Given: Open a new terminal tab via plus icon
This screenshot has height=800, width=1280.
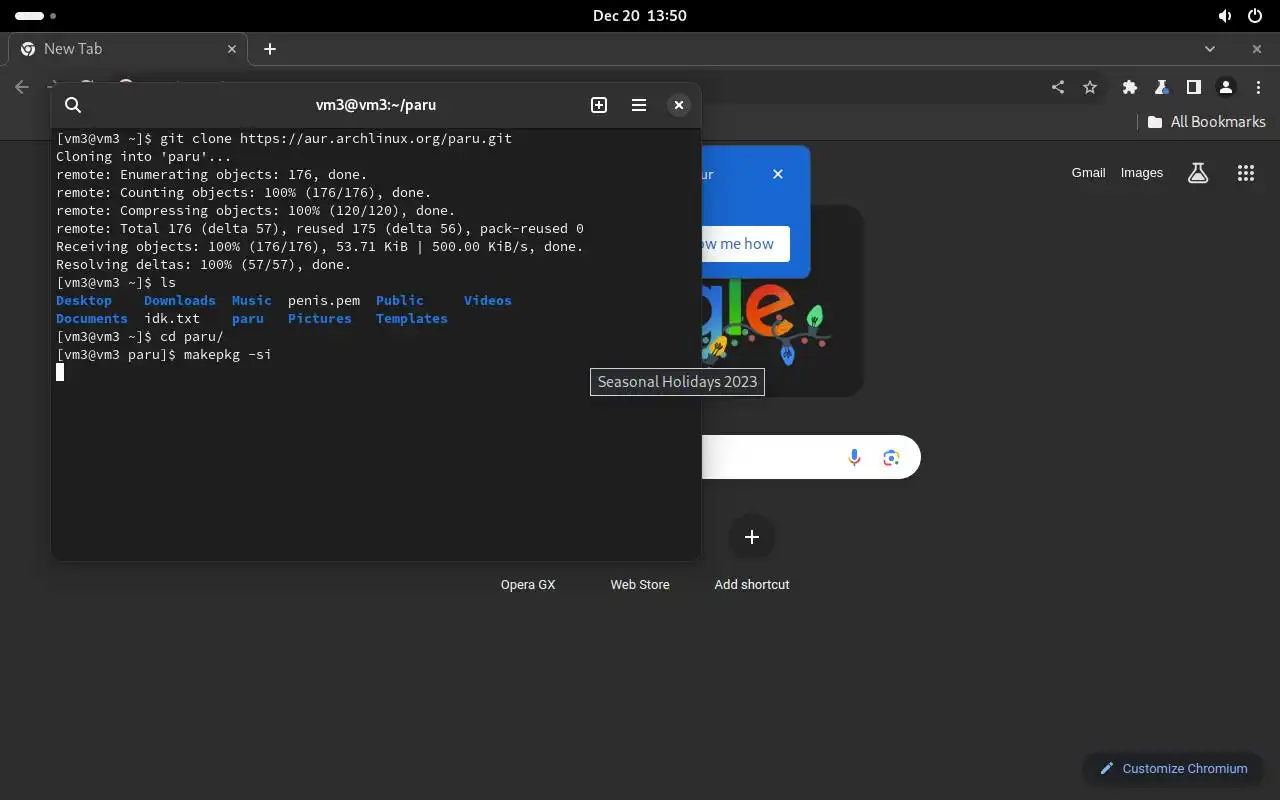Looking at the screenshot, I should click(599, 105).
